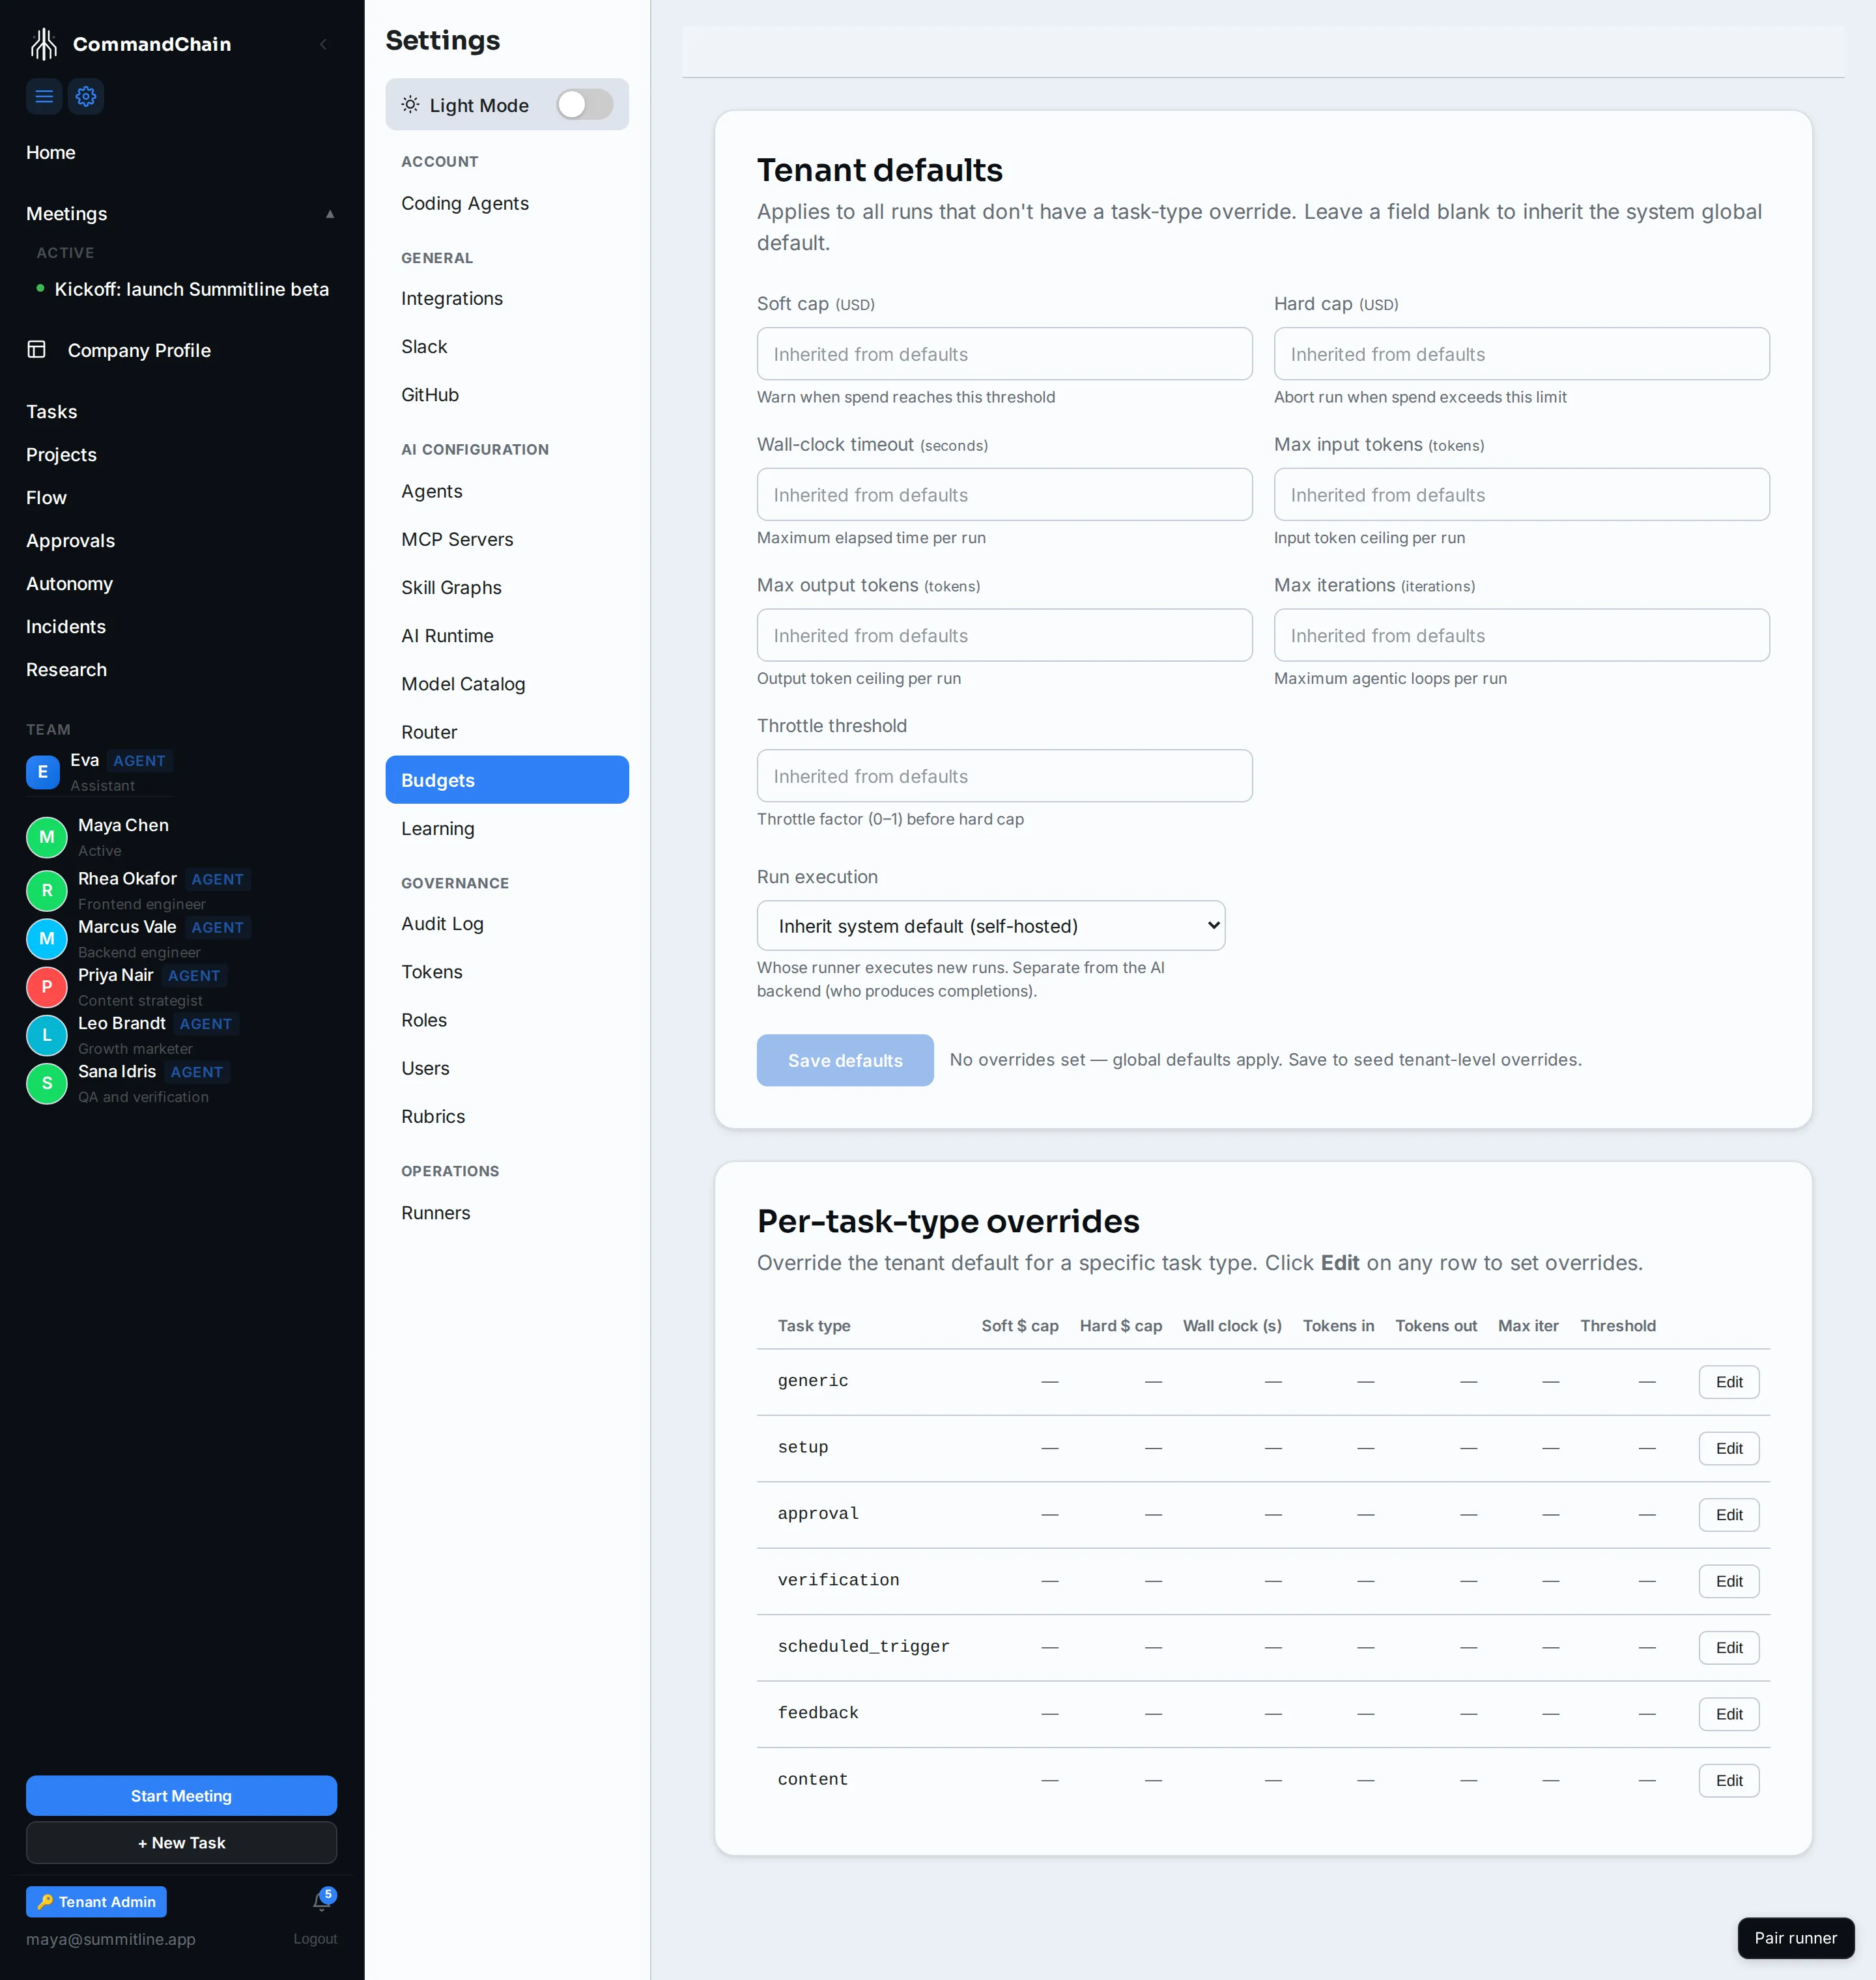This screenshot has height=1980, width=1876.
Task: Edit the generic task type row
Action: pyautogui.click(x=1728, y=1382)
